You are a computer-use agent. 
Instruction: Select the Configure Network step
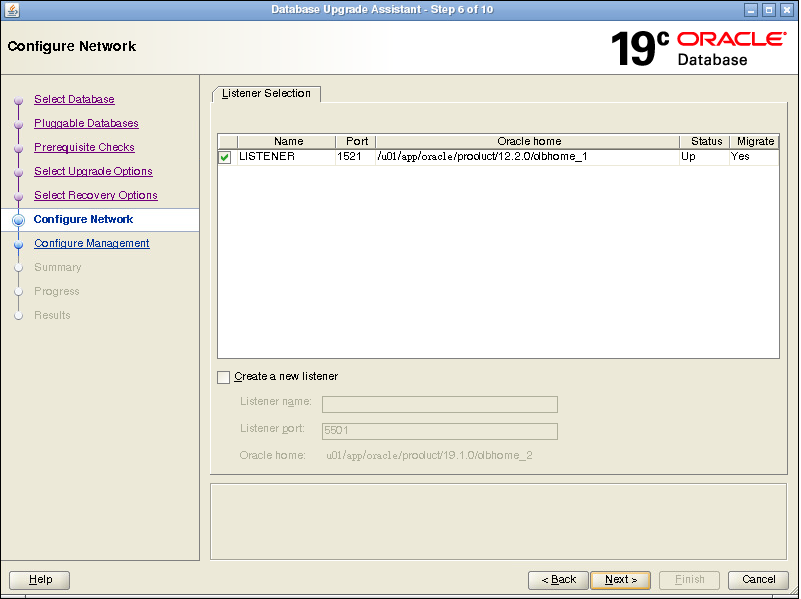tap(83, 219)
